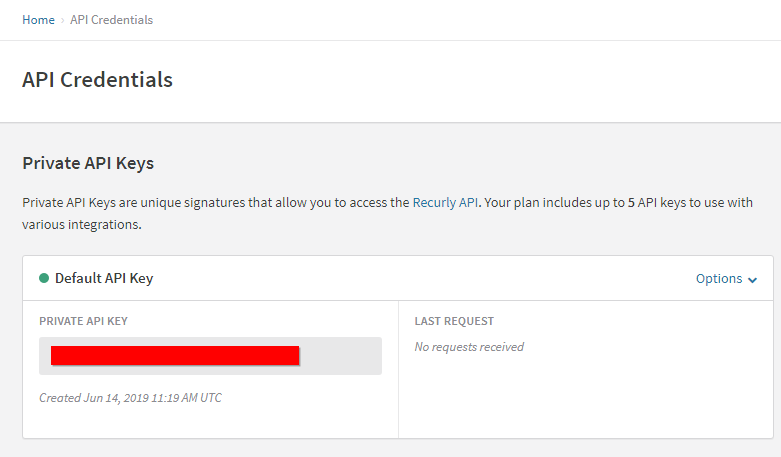Screen dimensions: 781x457
Task: Click the Created Jun 14, 2019 timestamp
Action: [x=130, y=398]
